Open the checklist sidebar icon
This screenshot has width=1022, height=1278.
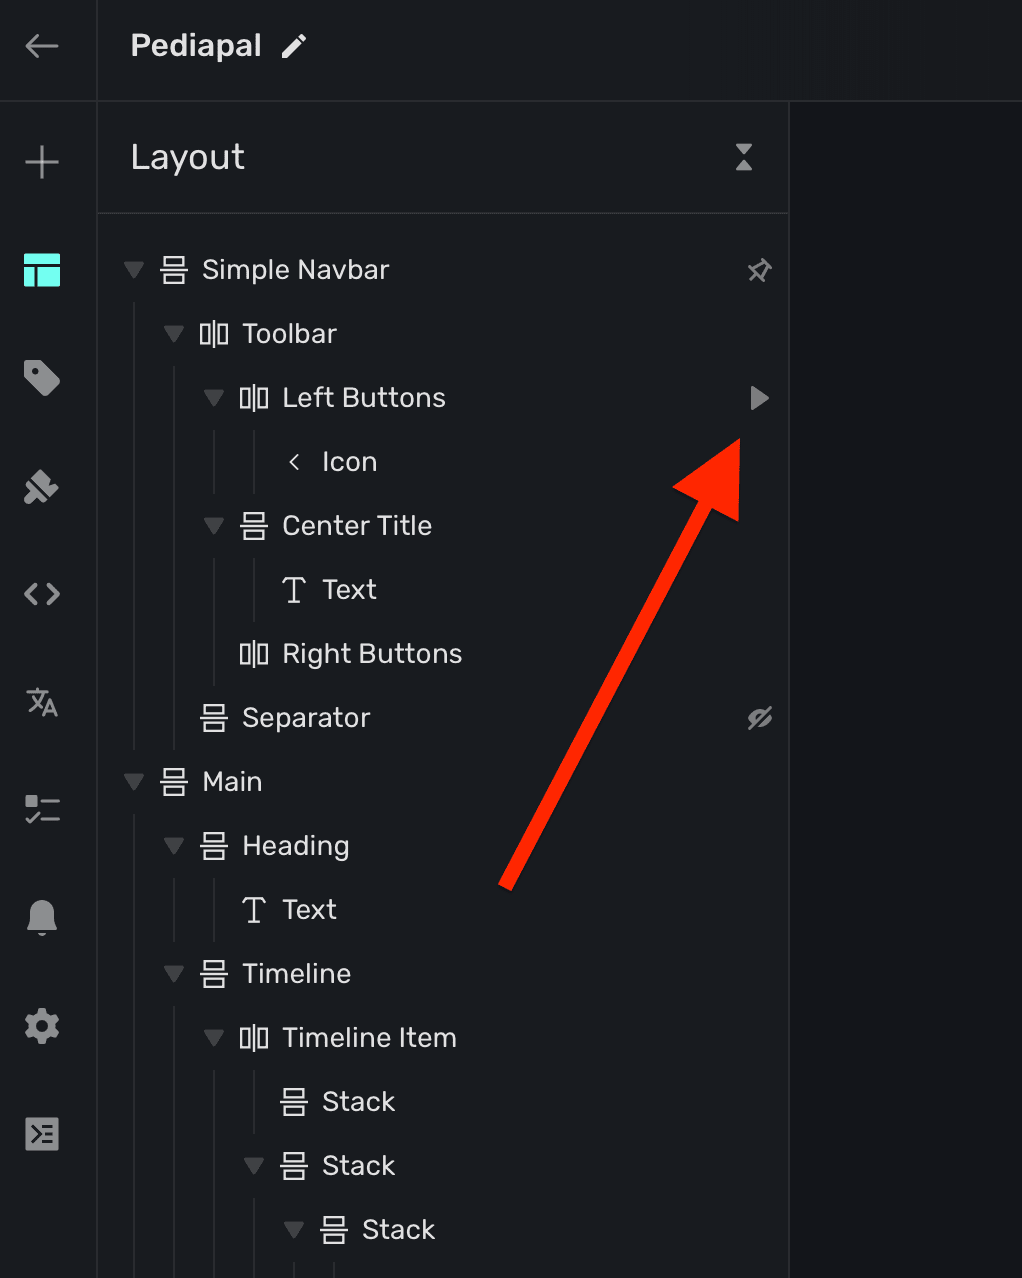point(42,809)
